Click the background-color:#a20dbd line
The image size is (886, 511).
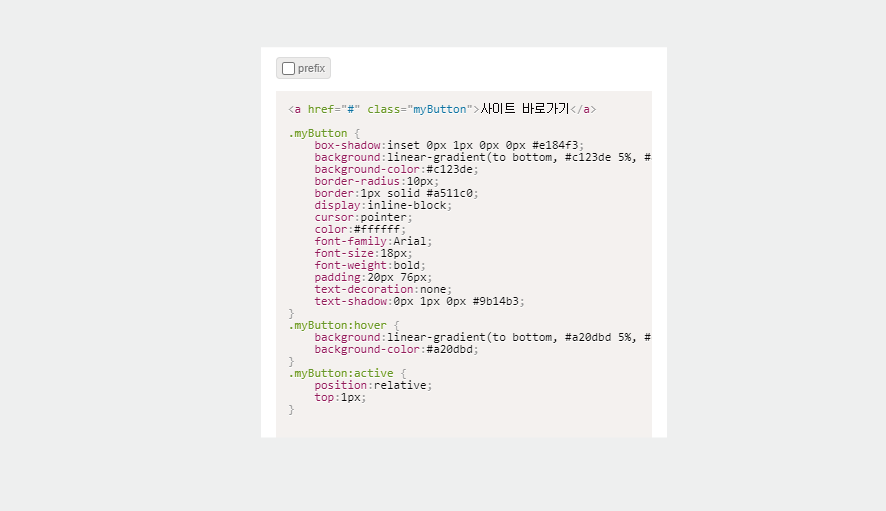(x=396, y=349)
